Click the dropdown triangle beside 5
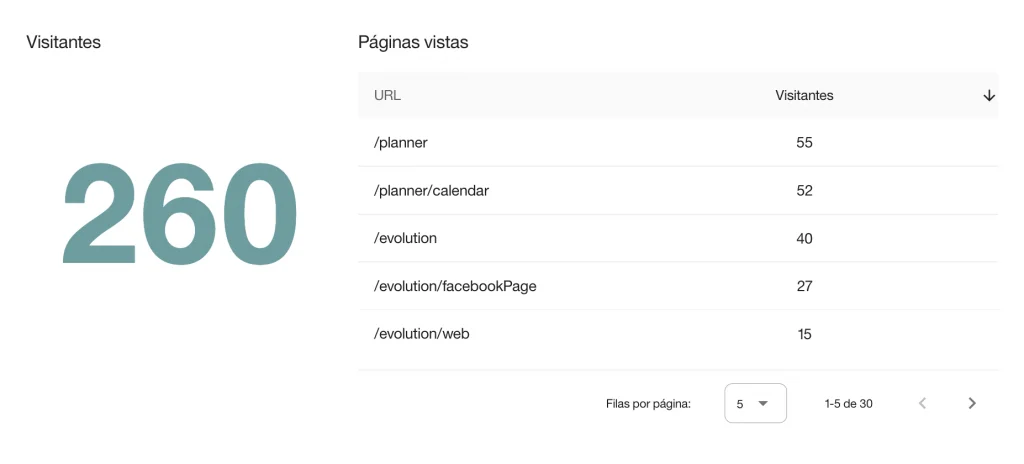Viewport: 1024px width, 464px height. [x=762, y=403]
